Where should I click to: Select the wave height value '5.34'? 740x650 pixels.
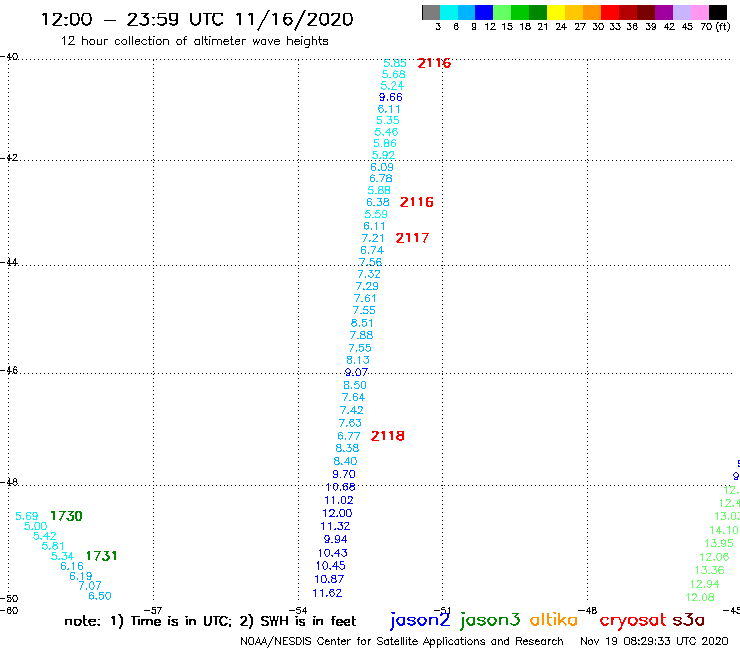pyautogui.click(x=62, y=556)
